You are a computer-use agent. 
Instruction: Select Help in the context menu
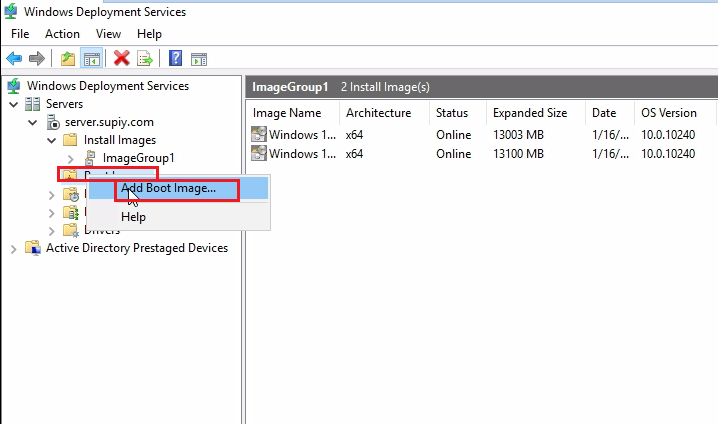(x=133, y=217)
